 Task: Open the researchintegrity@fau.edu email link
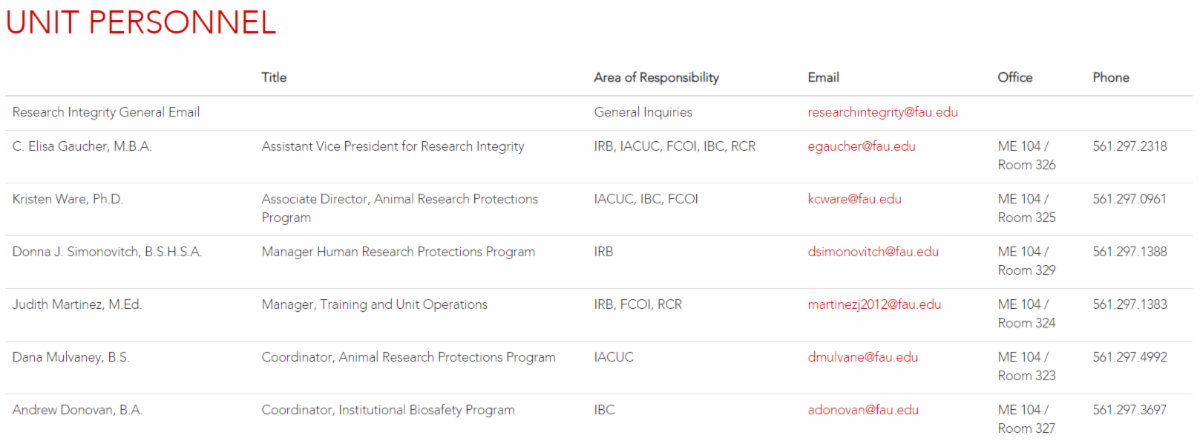tap(882, 113)
